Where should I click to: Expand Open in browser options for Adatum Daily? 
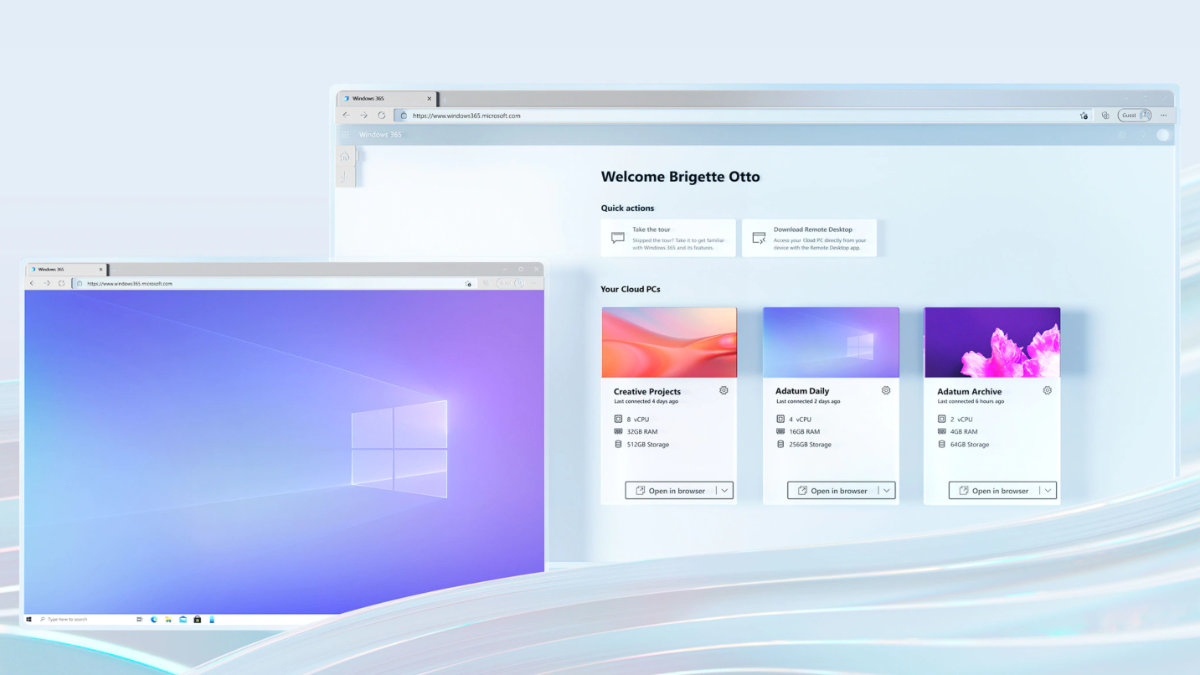(887, 491)
